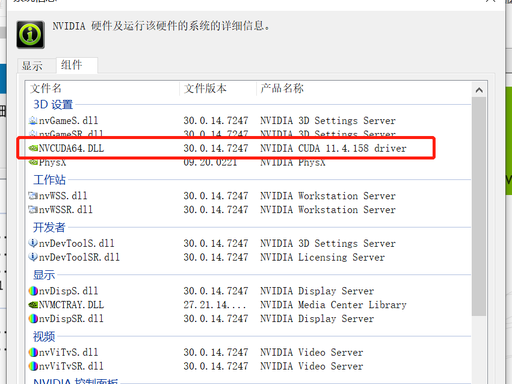Click the nvWSSR.dll file icon
This screenshot has height=384, width=512.
tap(33, 210)
